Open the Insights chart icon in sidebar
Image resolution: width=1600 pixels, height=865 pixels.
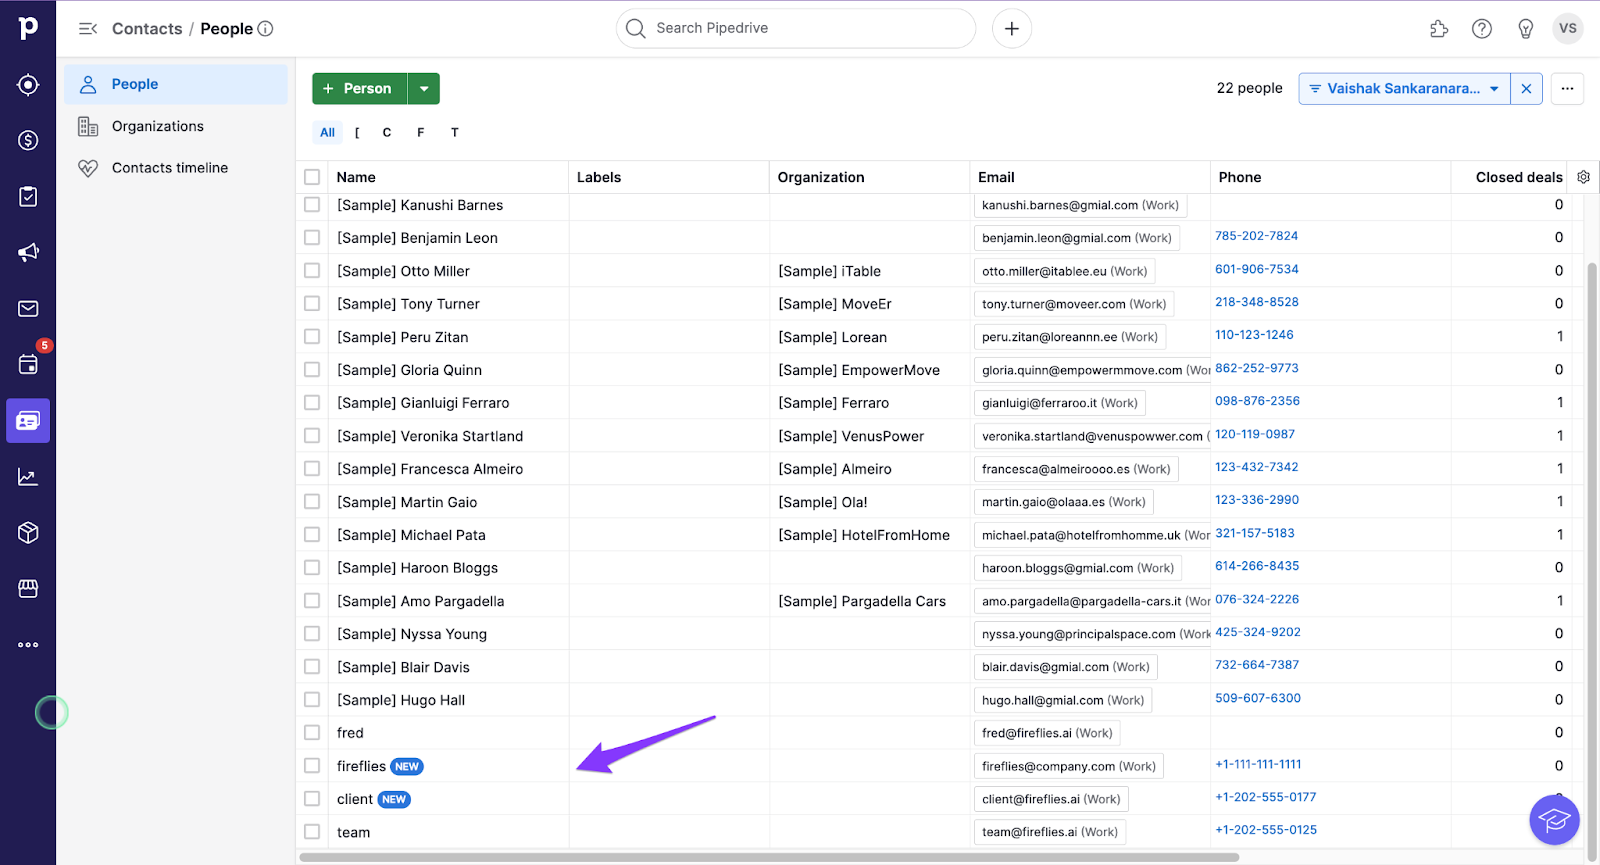(x=28, y=477)
